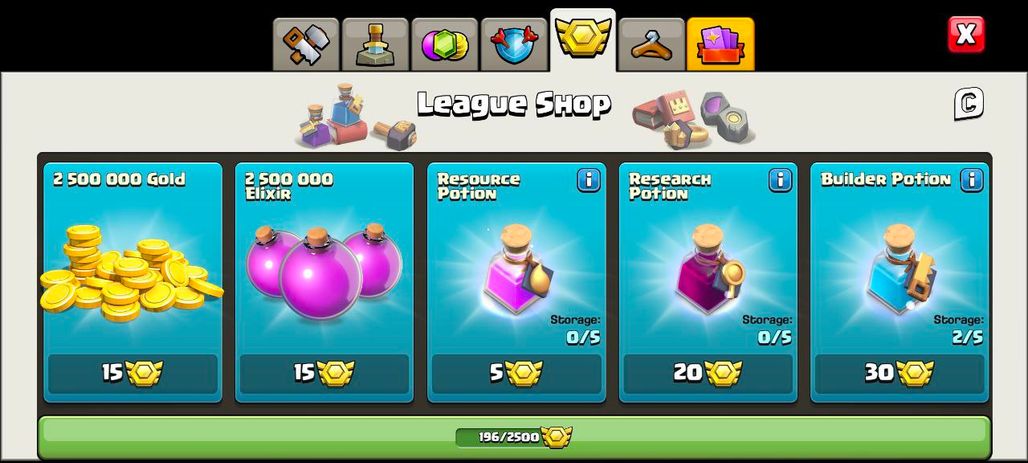Buy 2 500 000 Elixir for 15 medals

325,373
